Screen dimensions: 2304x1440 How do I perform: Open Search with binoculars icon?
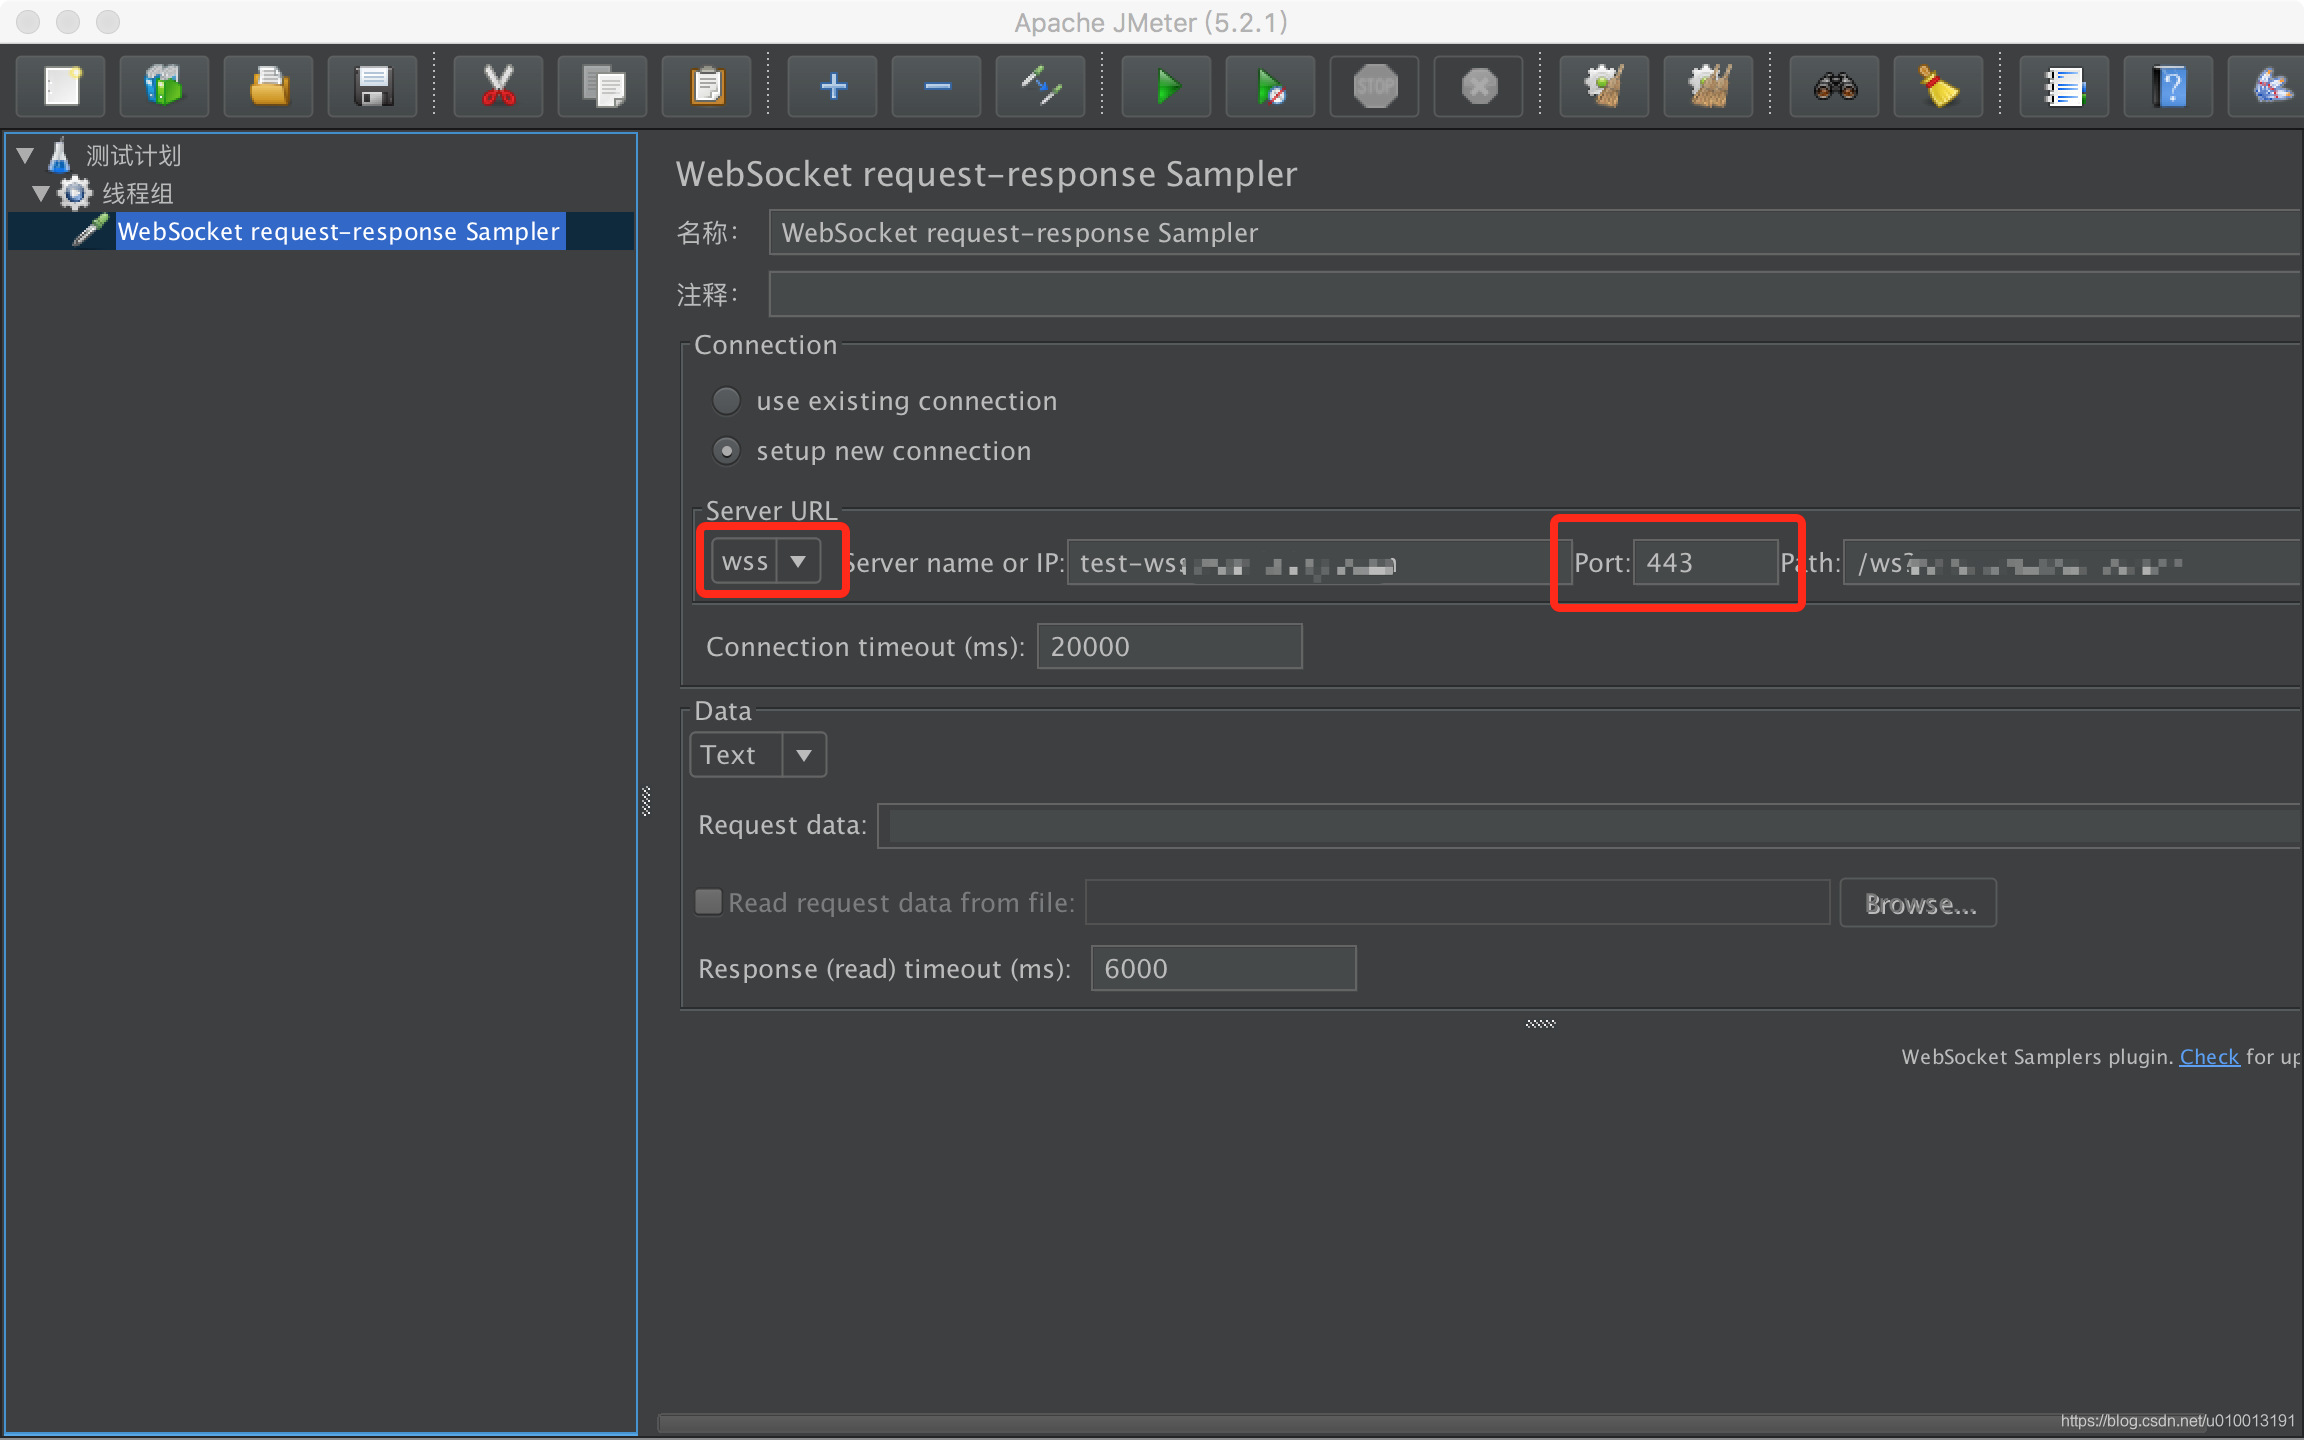click(1835, 86)
